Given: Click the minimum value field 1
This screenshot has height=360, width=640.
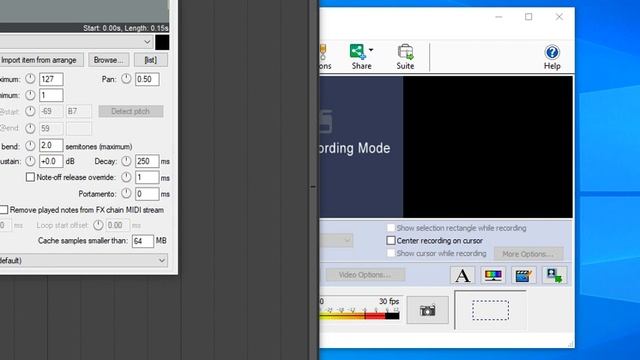Looking at the screenshot, I should 51,95.
